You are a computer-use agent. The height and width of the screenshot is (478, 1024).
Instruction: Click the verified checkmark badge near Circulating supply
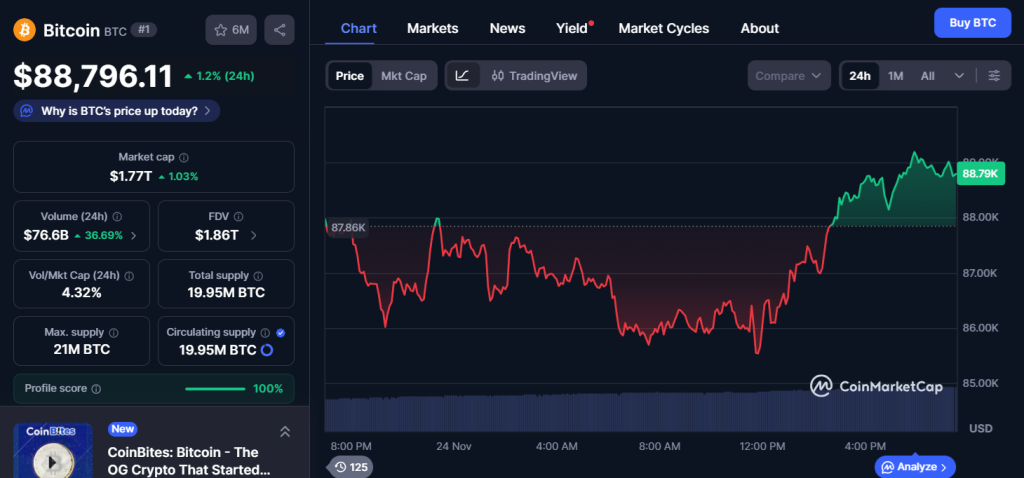tap(281, 333)
